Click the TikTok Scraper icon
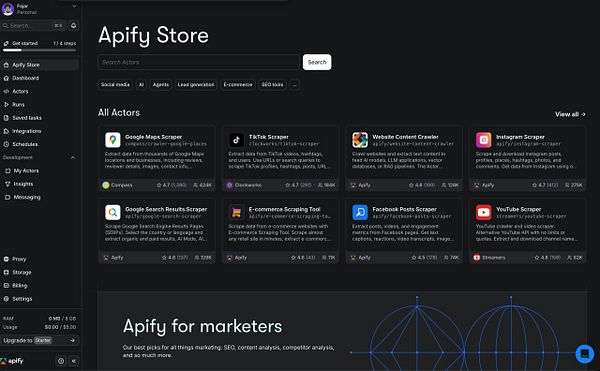Screen dimensions: 600x371 (236, 140)
